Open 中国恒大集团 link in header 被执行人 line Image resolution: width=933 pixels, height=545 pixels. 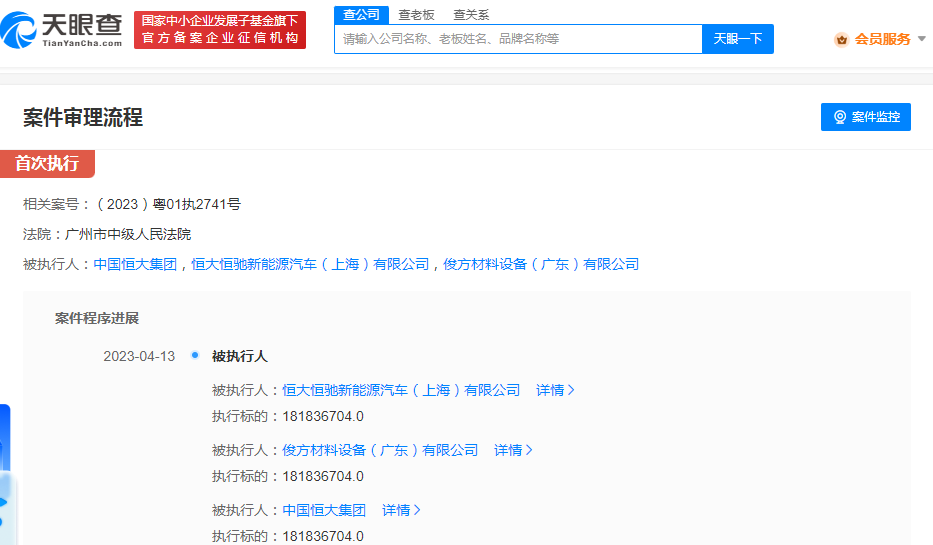[135, 264]
